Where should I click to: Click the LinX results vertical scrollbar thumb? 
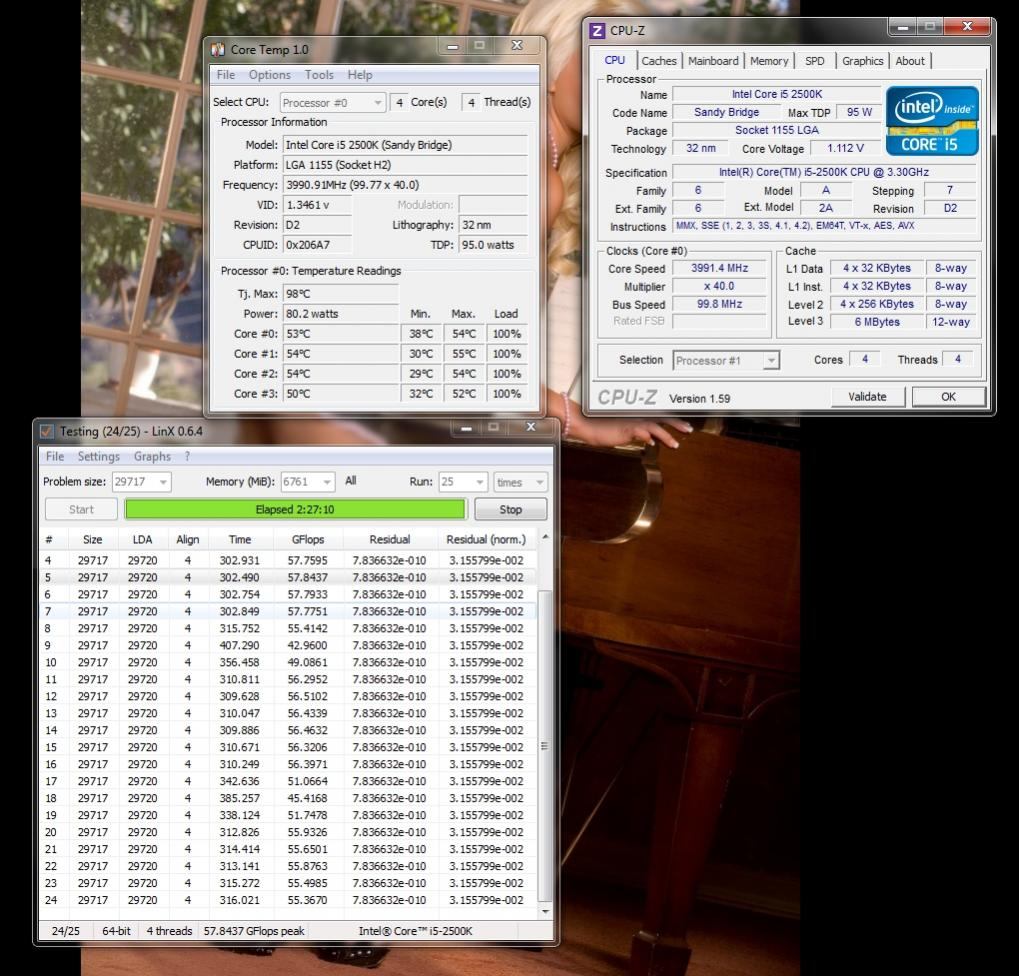(545, 746)
